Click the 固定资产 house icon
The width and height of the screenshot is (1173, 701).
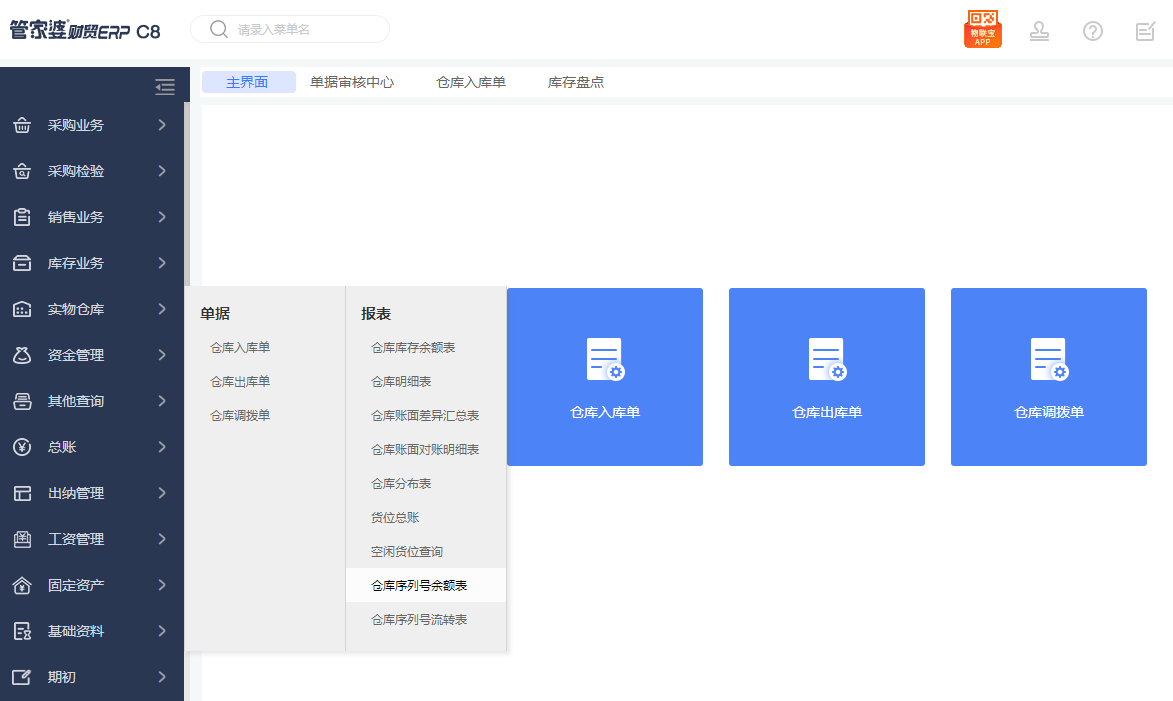[x=22, y=585]
